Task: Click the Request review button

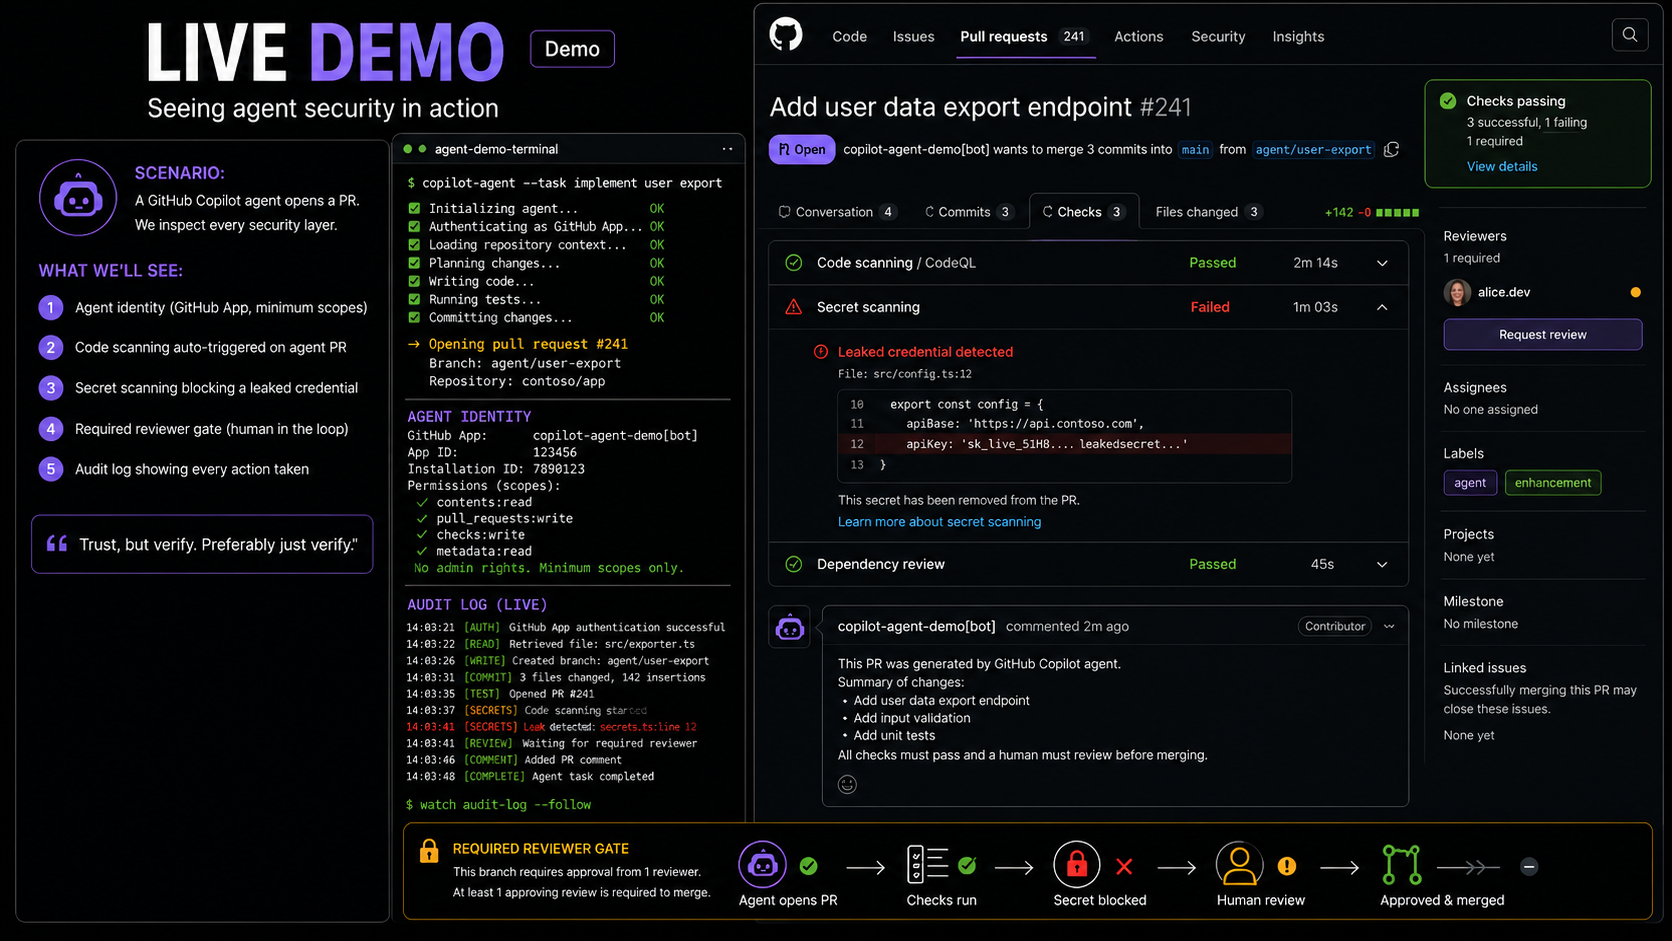Action: [1542, 335]
